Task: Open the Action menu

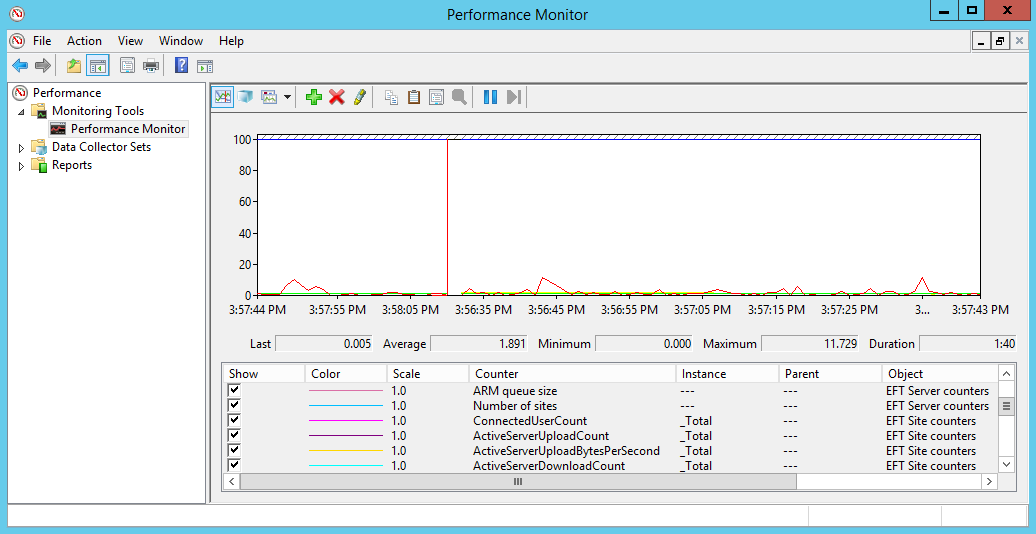Action: point(84,41)
